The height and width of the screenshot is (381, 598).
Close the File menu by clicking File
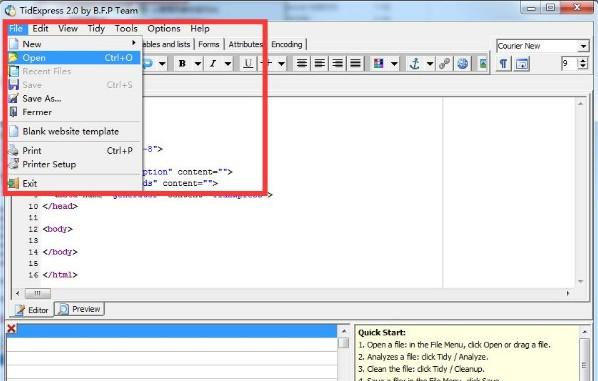(16, 29)
